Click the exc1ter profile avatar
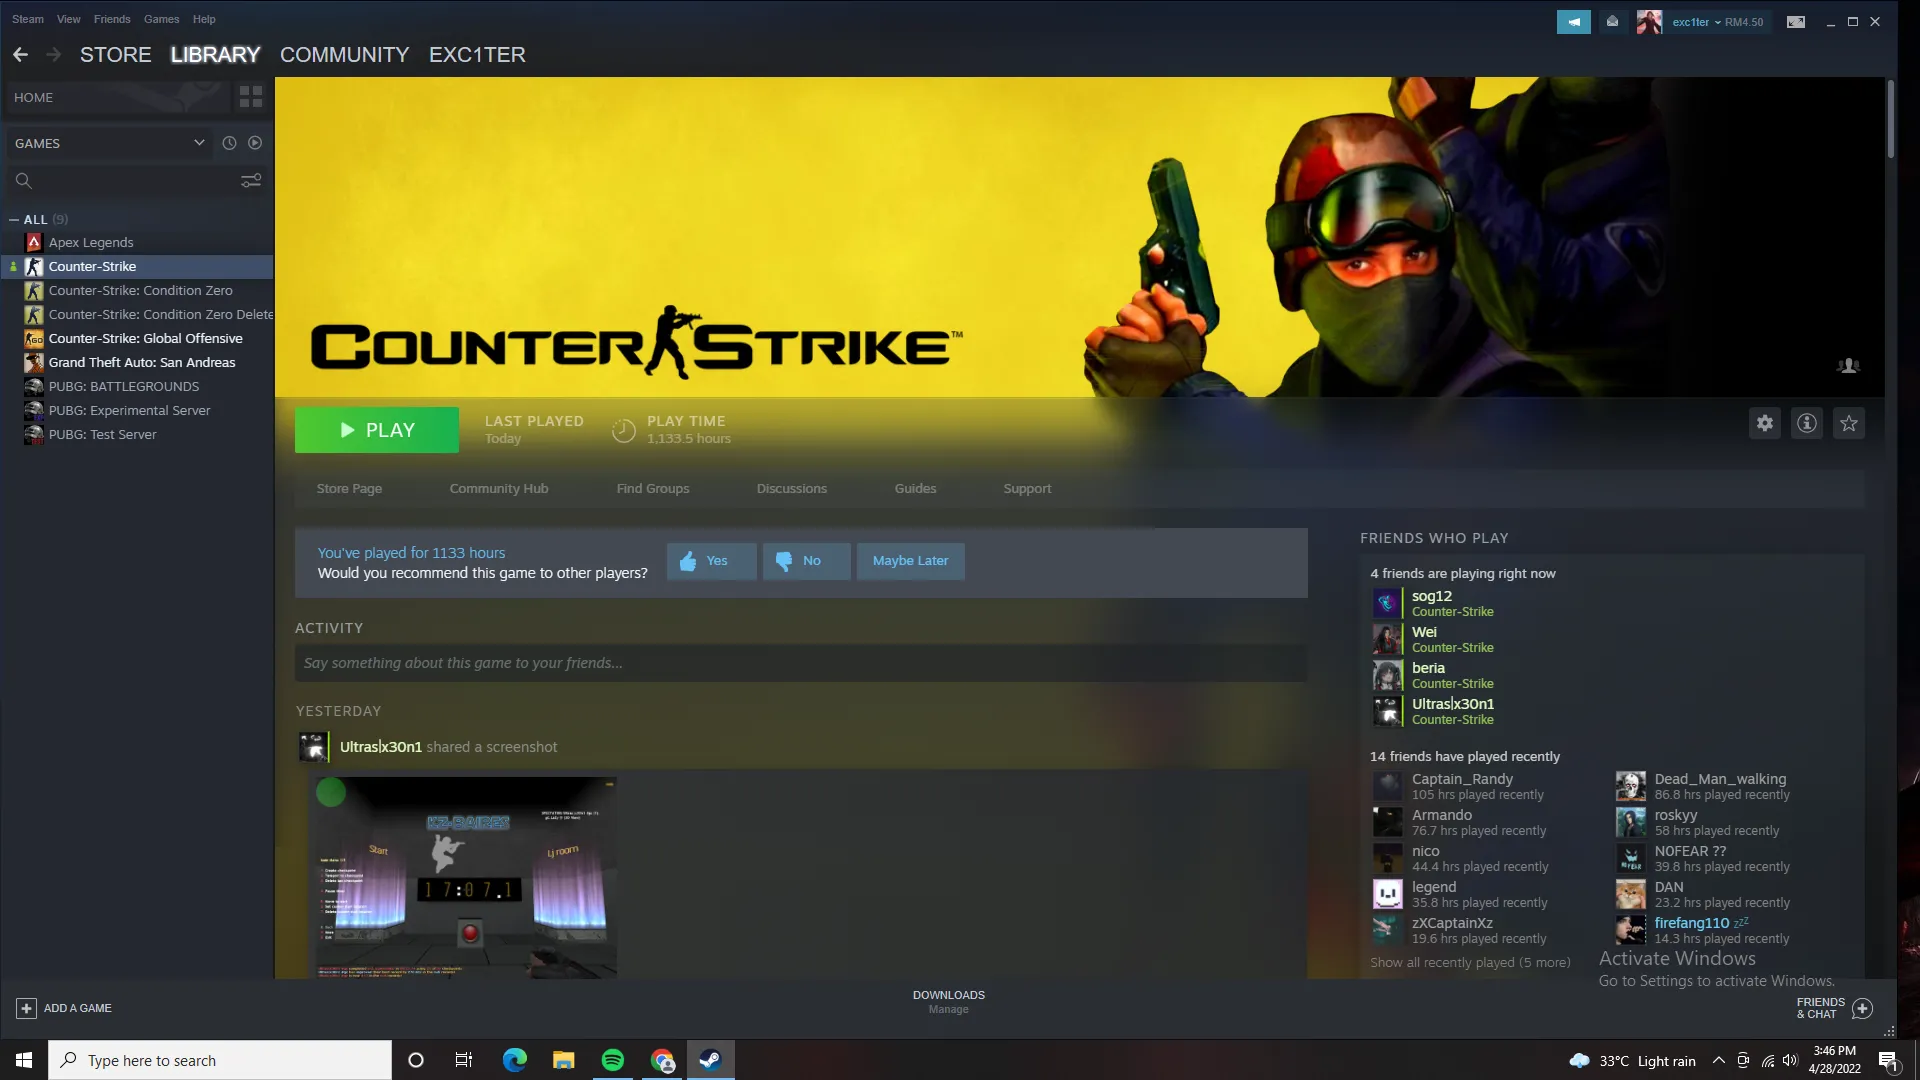The image size is (1920, 1080). (1649, 22)
